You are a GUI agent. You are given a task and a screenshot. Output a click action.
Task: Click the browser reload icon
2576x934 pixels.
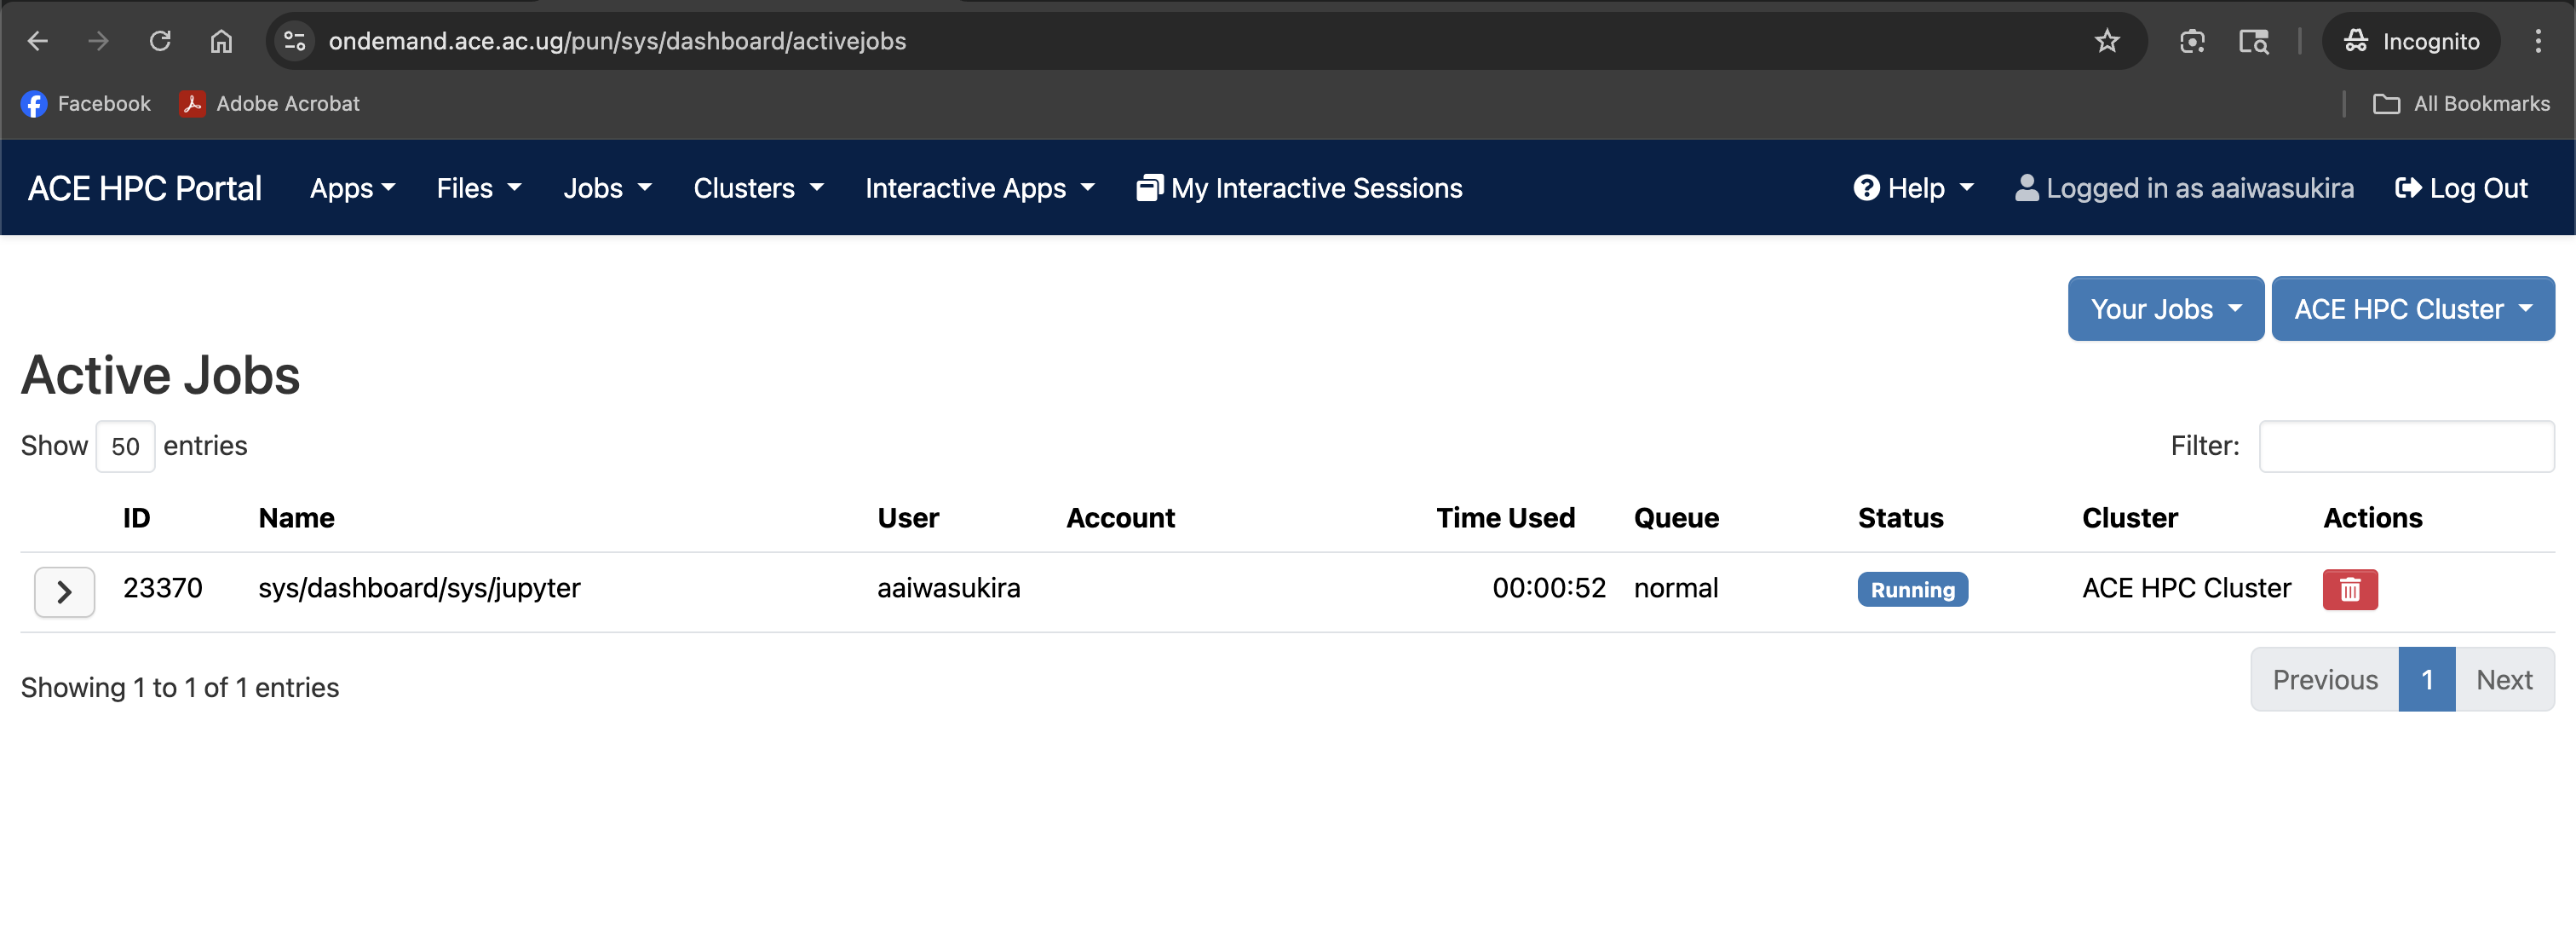click(x=160, y=41)
